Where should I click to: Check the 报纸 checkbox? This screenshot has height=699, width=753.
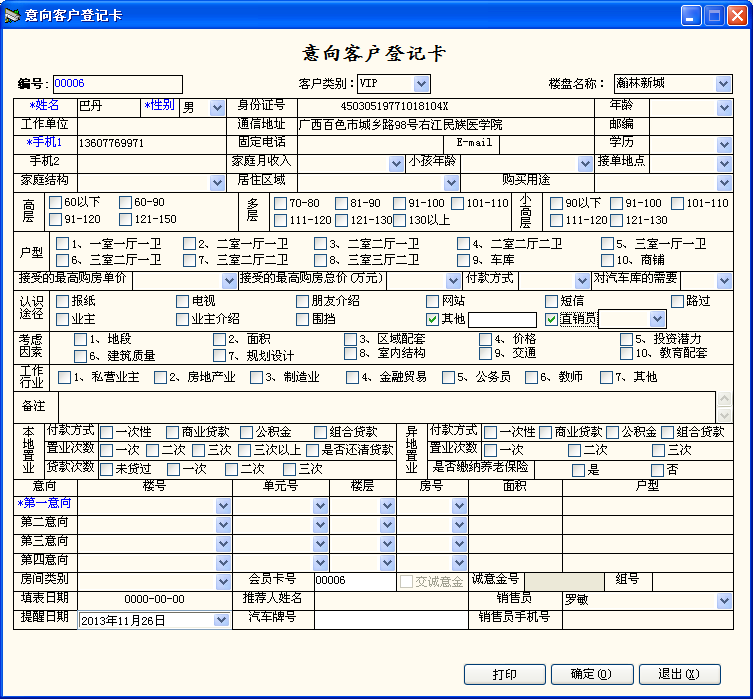[x=62, y=301]
